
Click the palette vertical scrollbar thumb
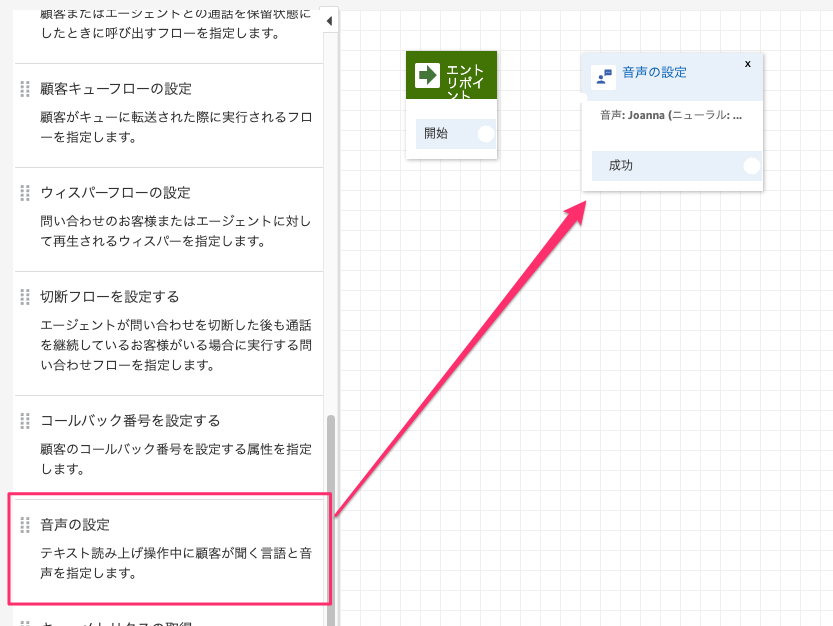tap(331, 520)
